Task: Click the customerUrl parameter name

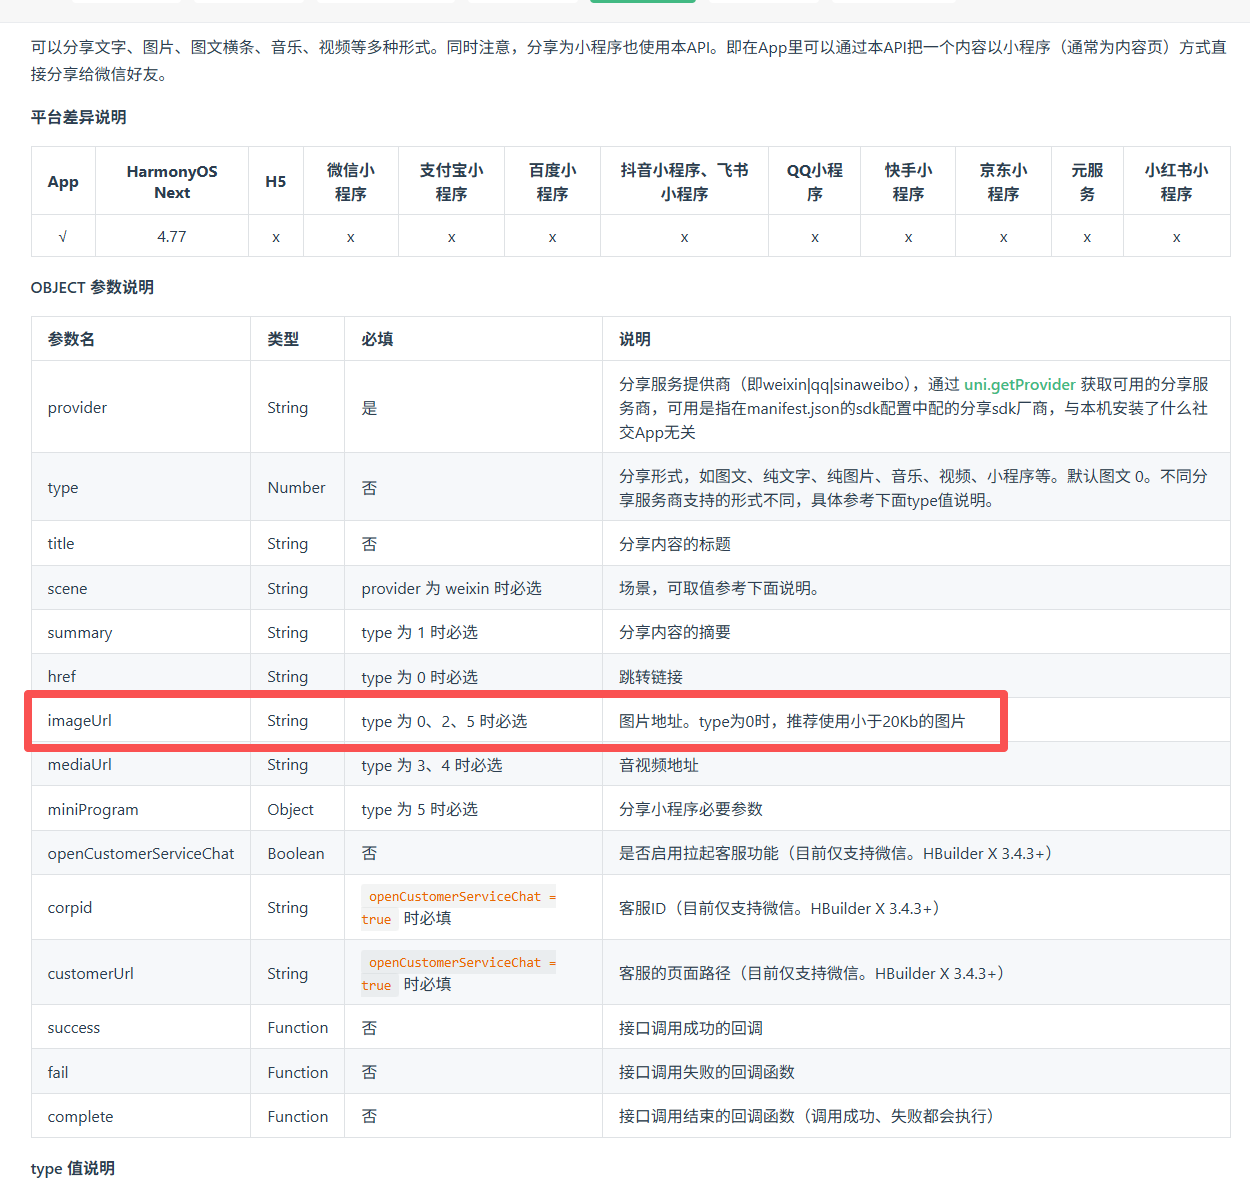Action: [90, 973]
